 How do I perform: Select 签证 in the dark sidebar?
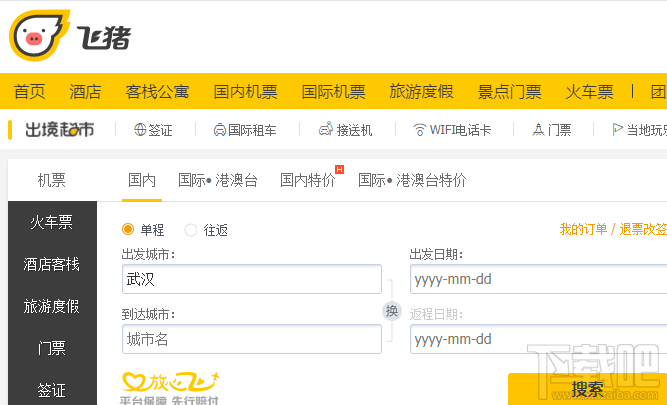[51, 390]
